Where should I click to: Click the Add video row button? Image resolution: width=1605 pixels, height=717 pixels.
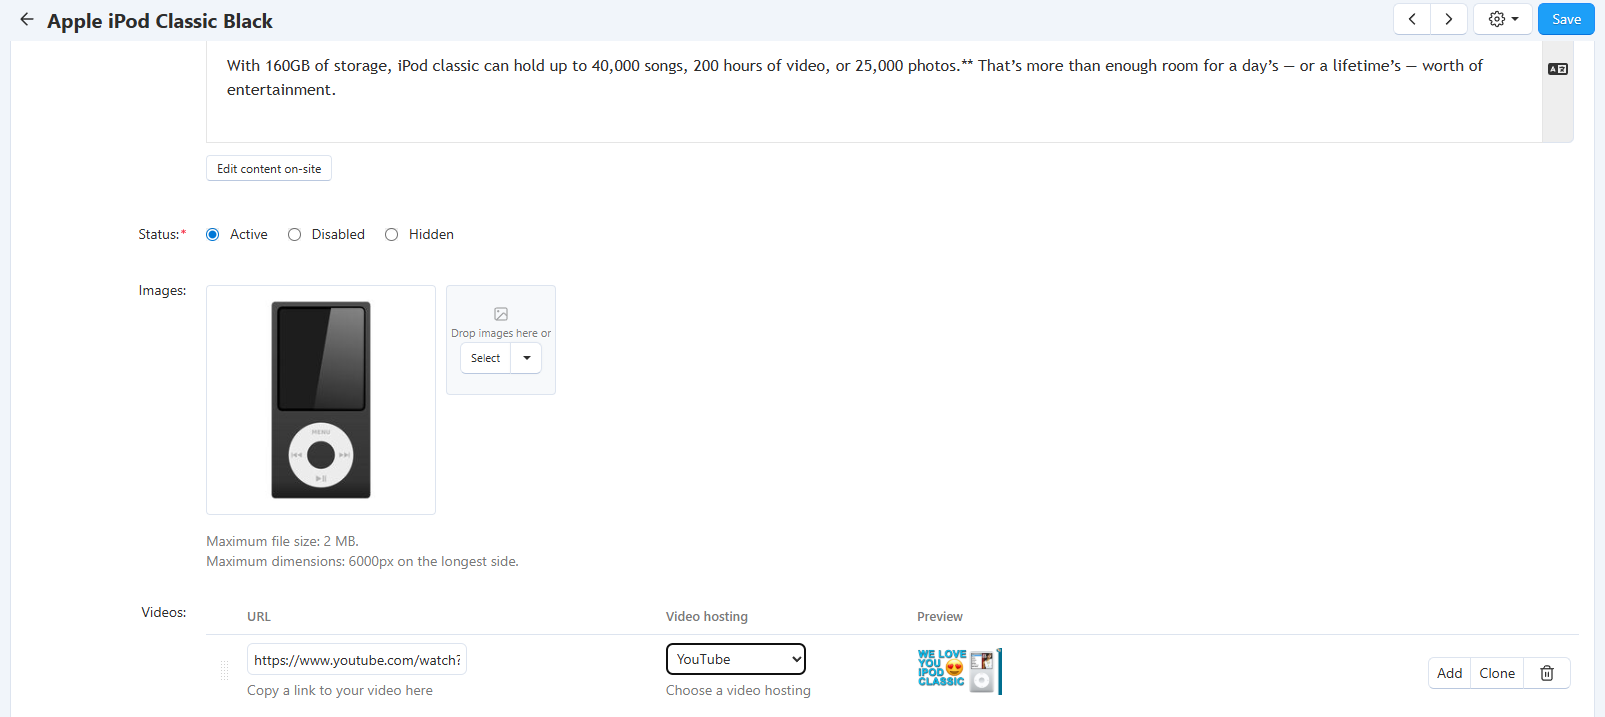pos(1449,673)
